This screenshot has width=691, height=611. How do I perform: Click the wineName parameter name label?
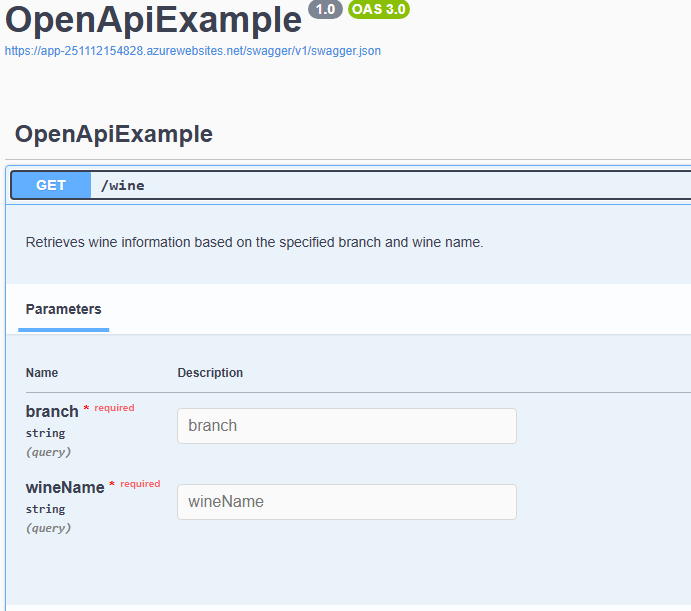65,487
